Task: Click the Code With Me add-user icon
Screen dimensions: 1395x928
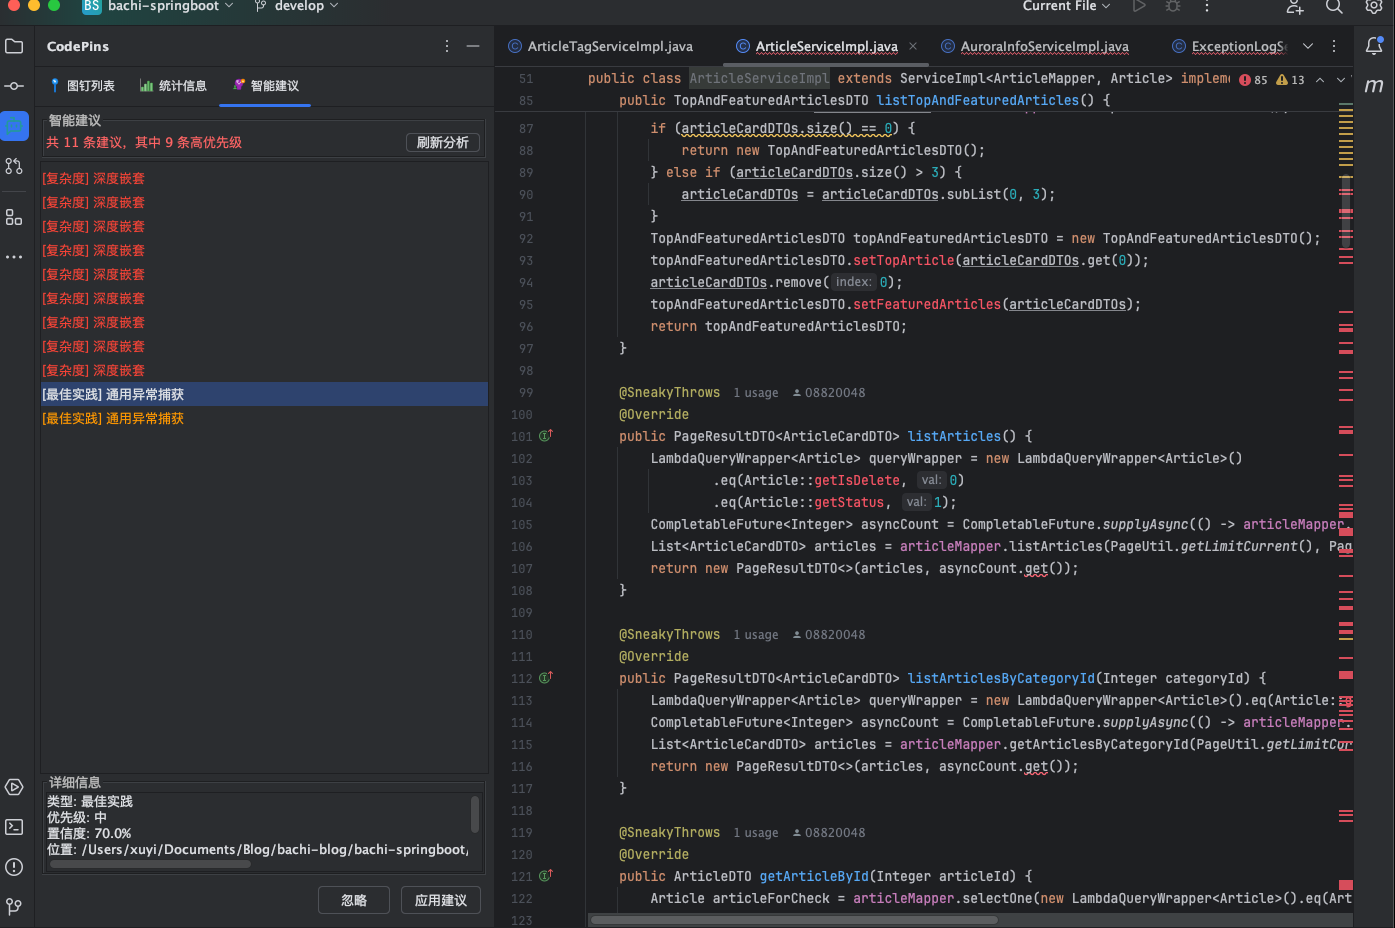Action: click(1295, 6)
